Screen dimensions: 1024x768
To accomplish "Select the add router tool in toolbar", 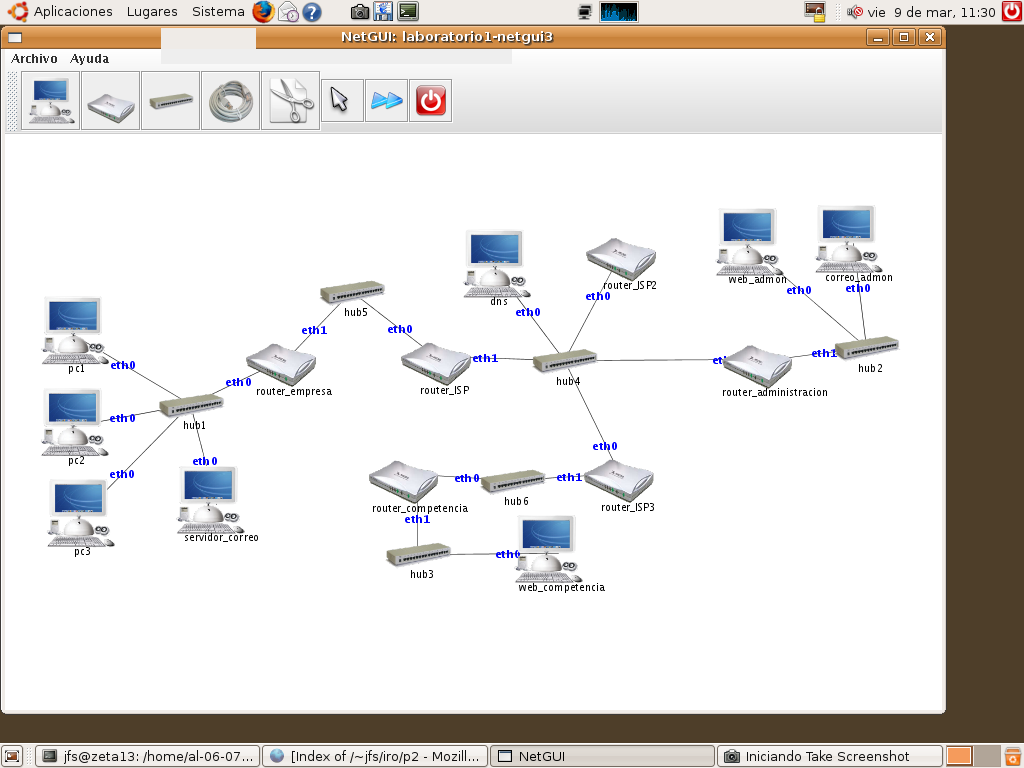I will pyautogui.click(x=110, y=100).
